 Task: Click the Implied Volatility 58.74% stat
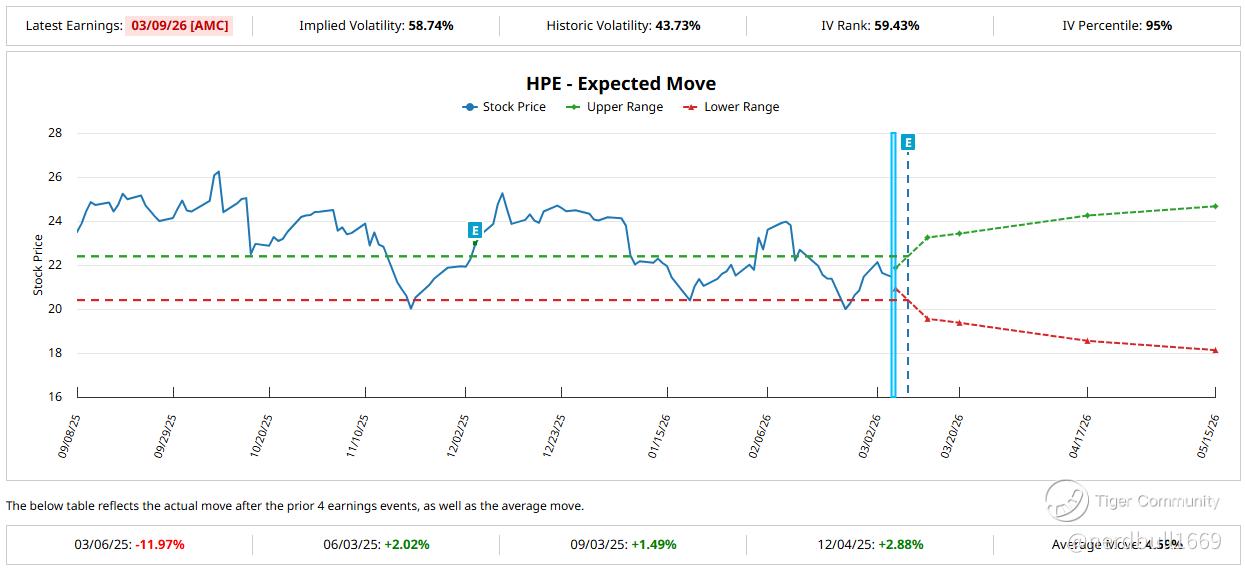coord(376,25)
